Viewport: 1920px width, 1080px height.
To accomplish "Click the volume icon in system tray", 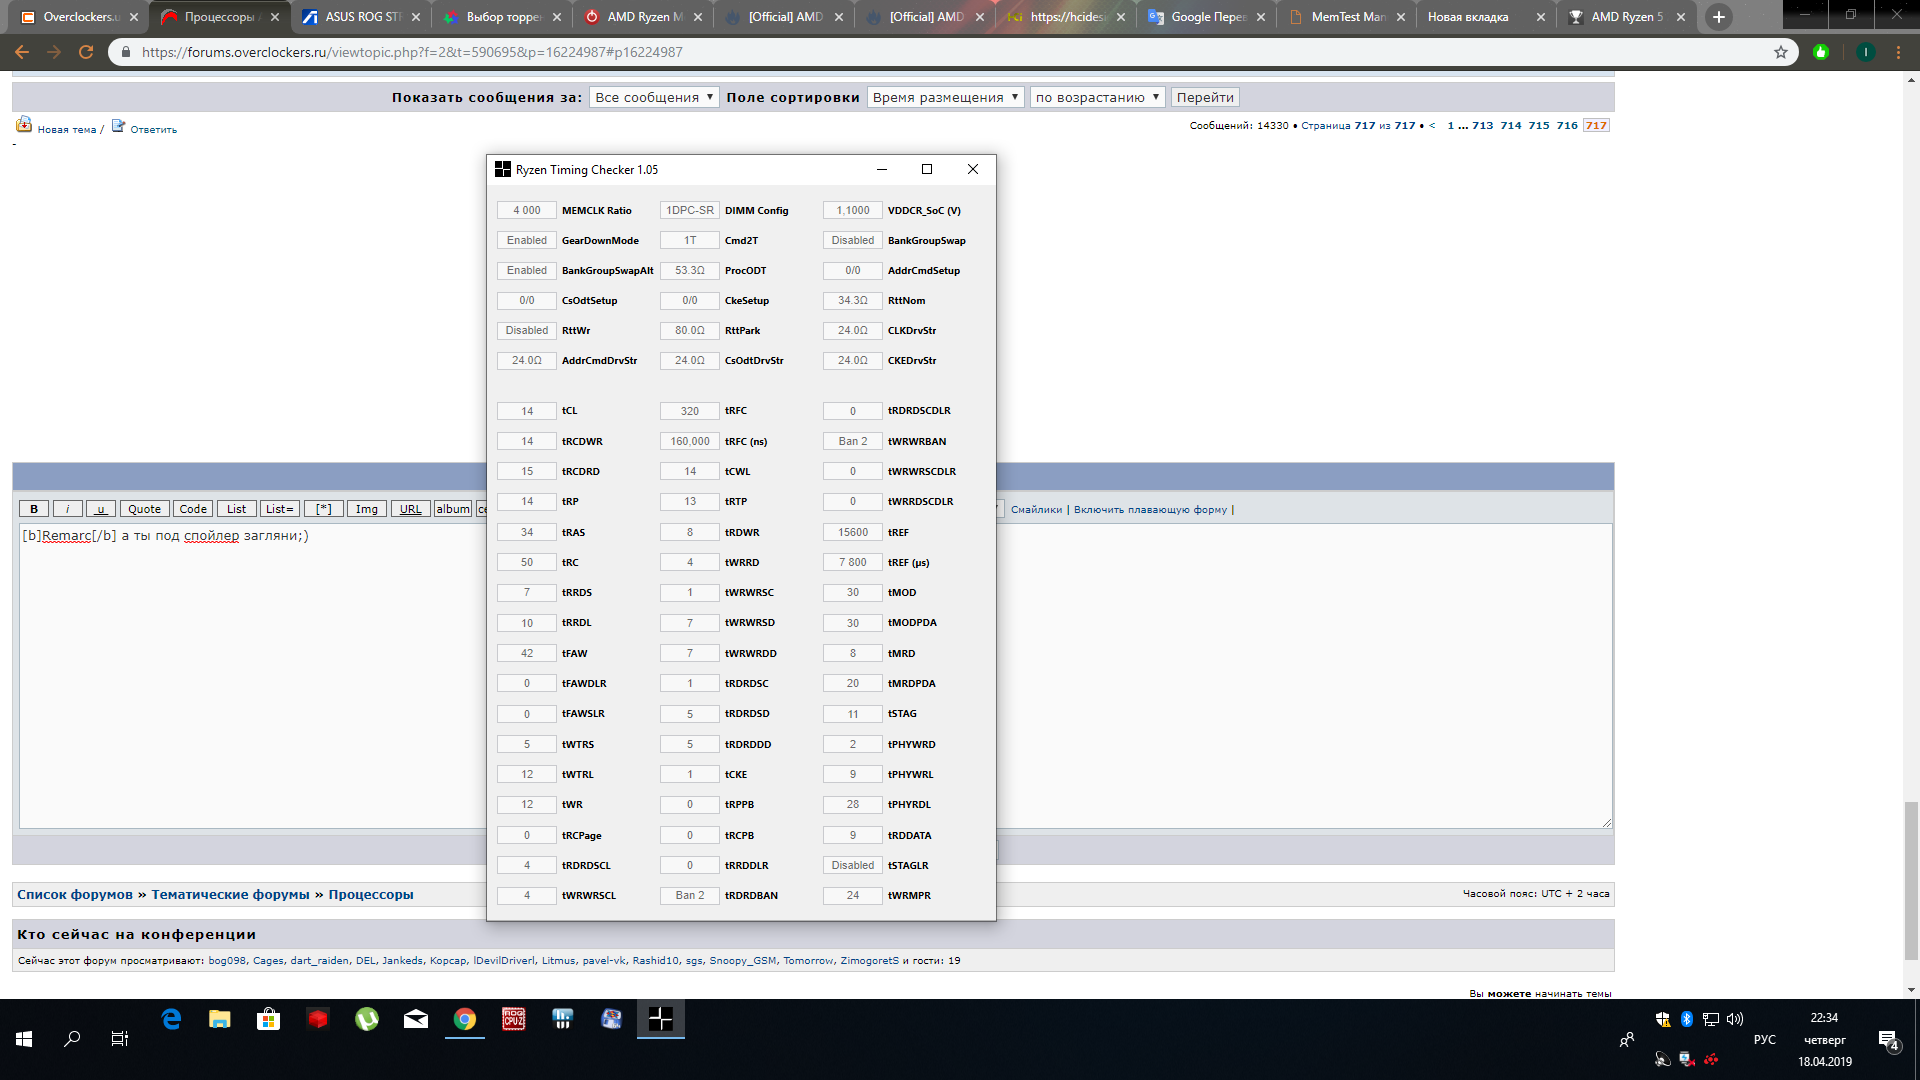I will [x=1735, y=1019].
